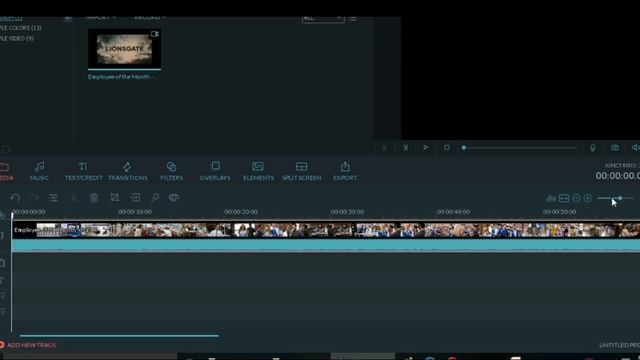Click the preview volume speaker icon
Viewport: 640px width, 360px height.
(x=636, y=148)
